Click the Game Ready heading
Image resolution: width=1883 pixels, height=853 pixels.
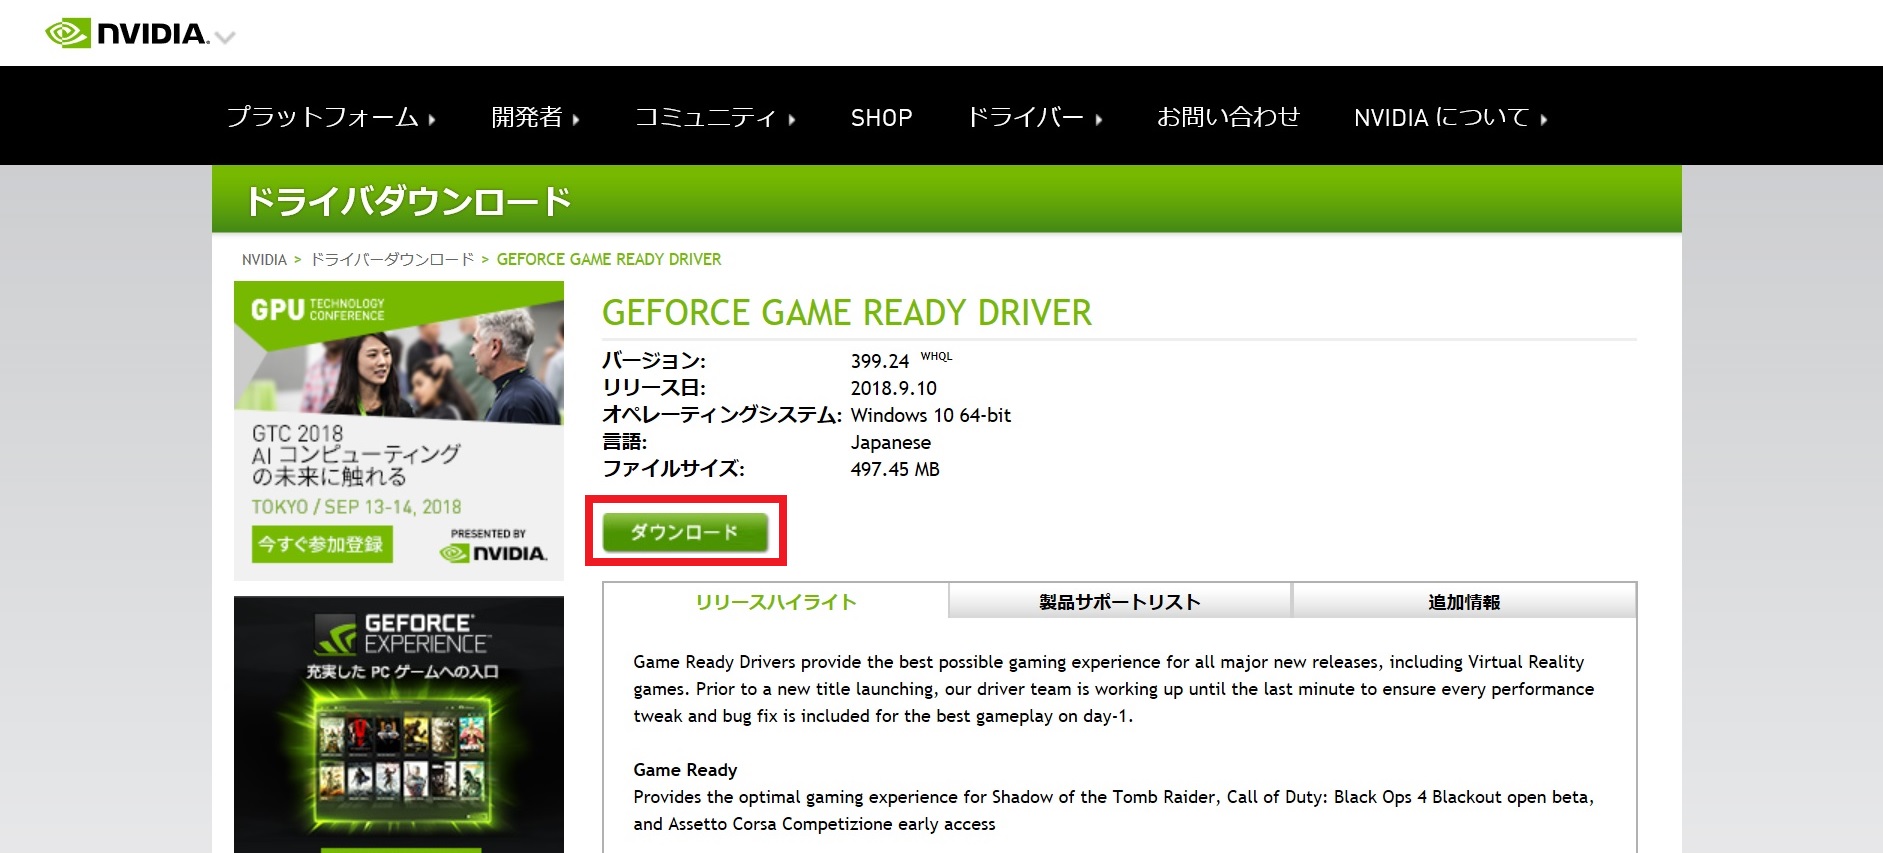tap(685, 770)
